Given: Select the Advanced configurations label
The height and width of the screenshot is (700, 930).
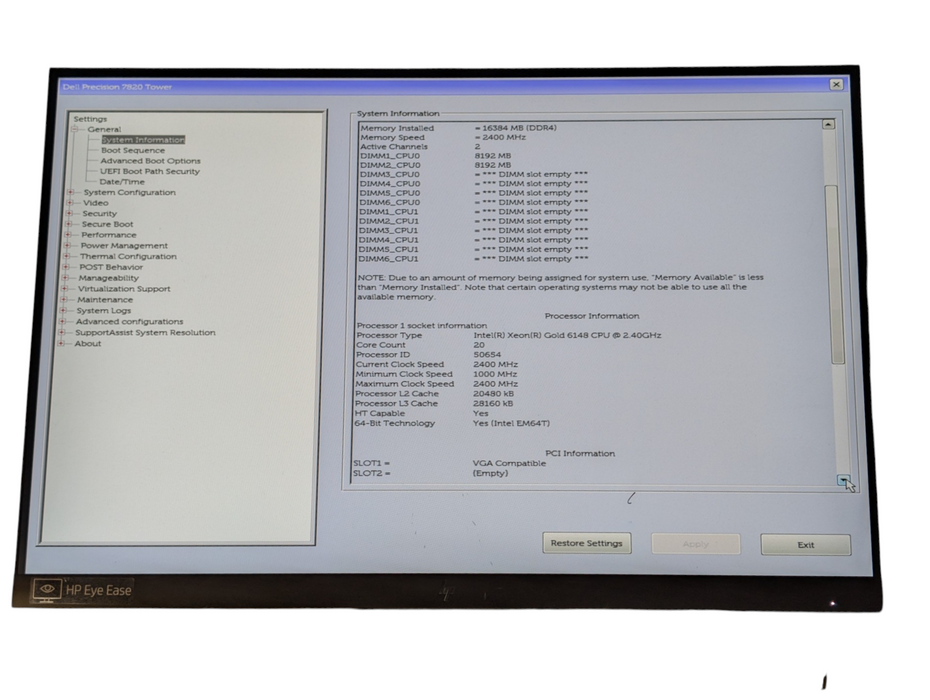Looking at the screenshot, I should tap(129, 322).
